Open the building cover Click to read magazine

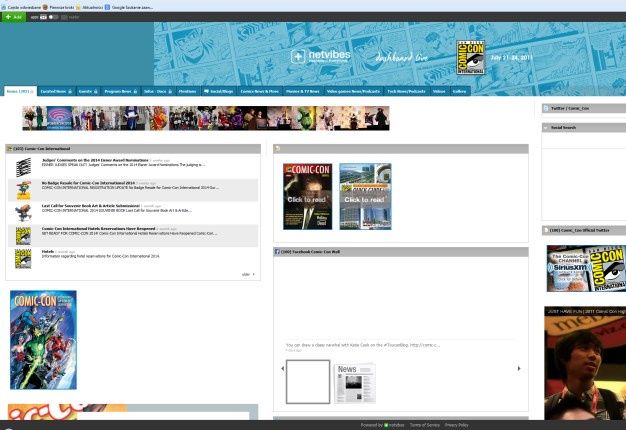point(365,196)
